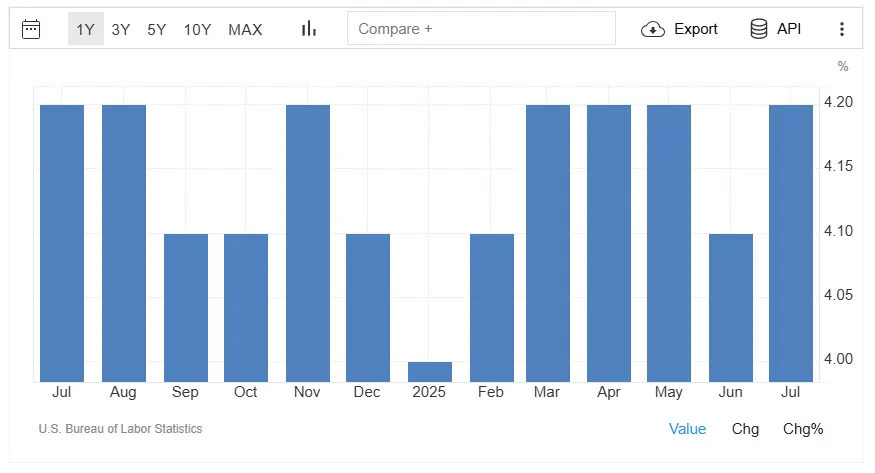Select the Value display mode

click(x=687, y=429)
